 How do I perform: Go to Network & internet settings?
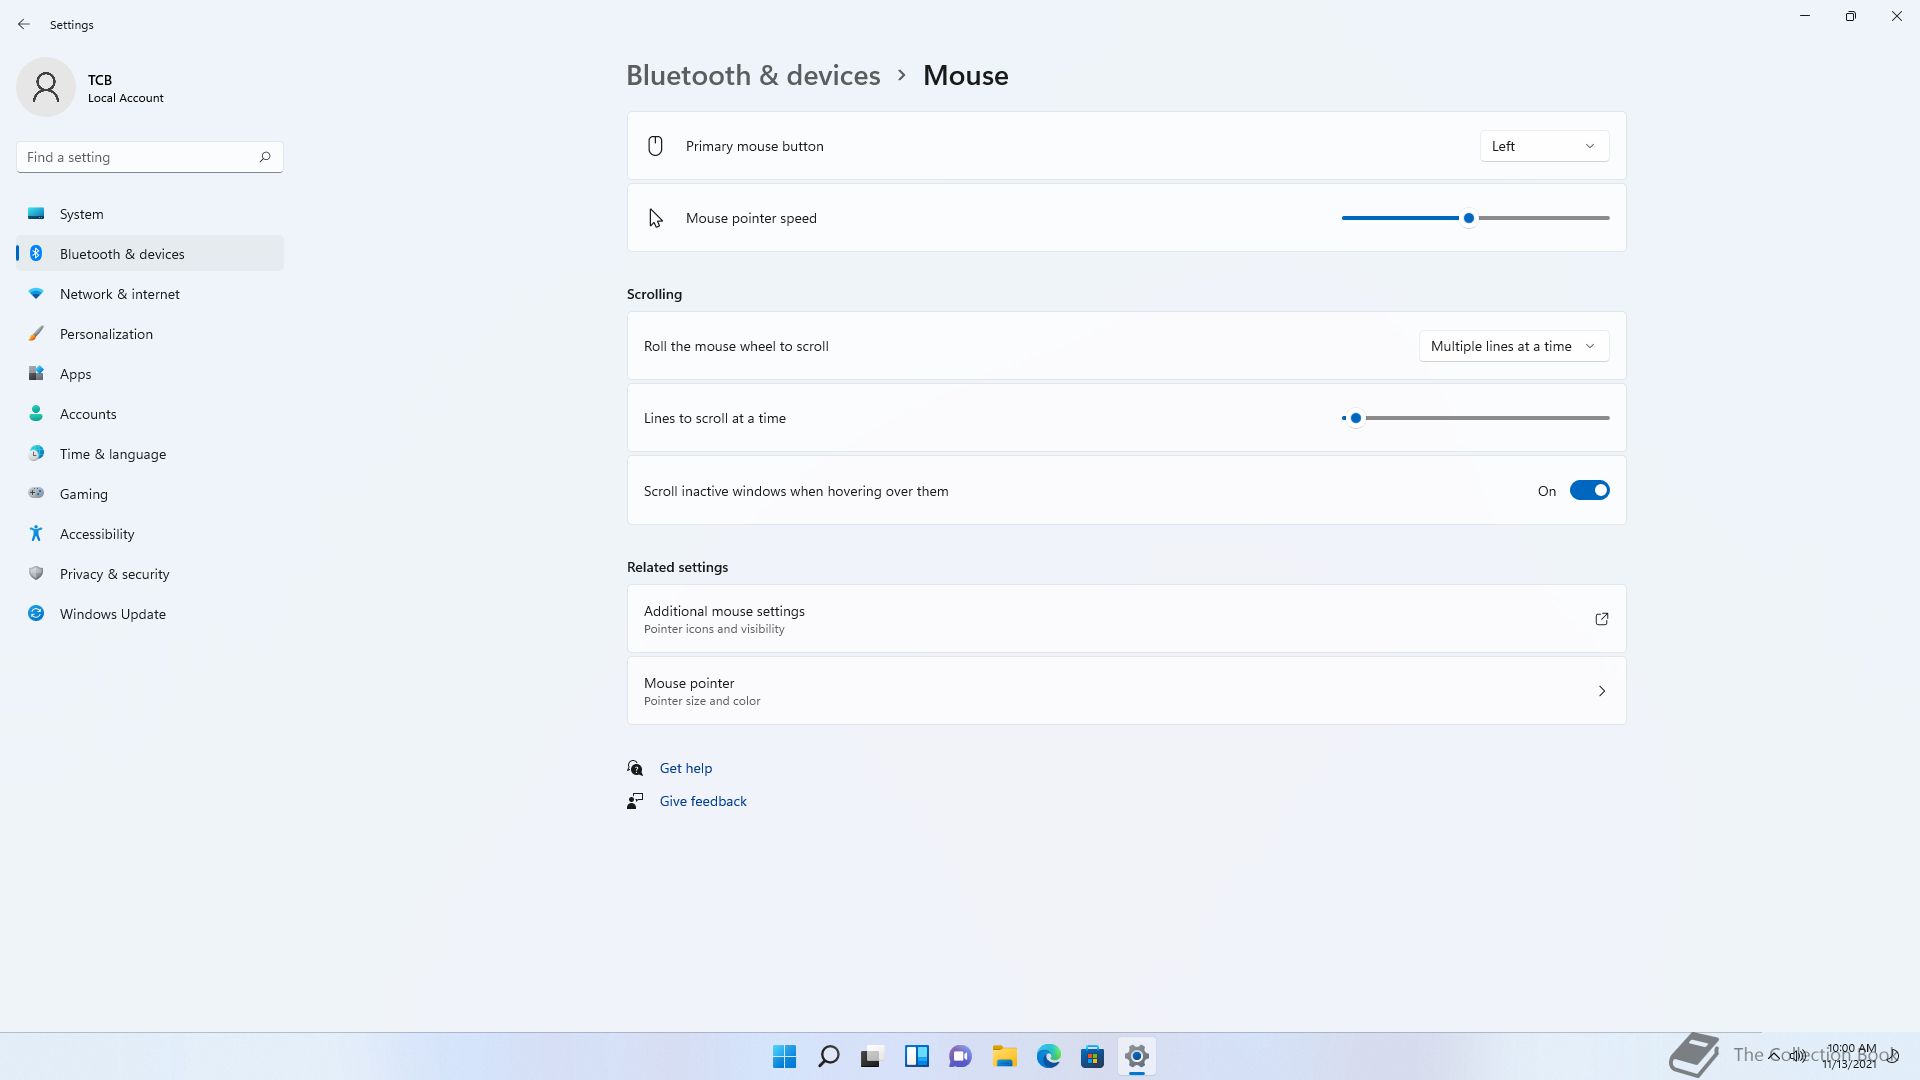pyautogui.click(x=150, y=293)
